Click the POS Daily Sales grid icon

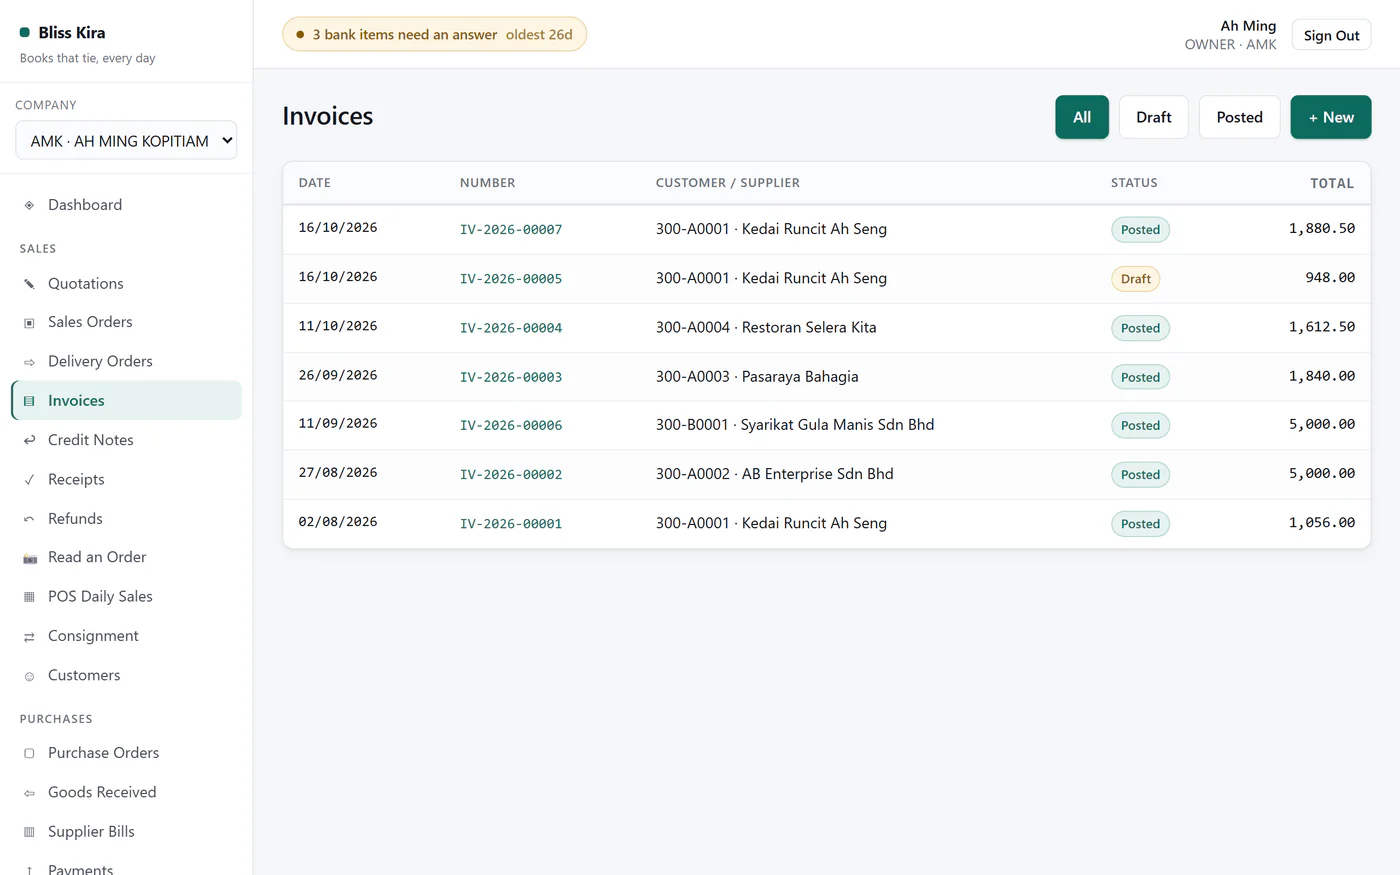pos(29,597)
